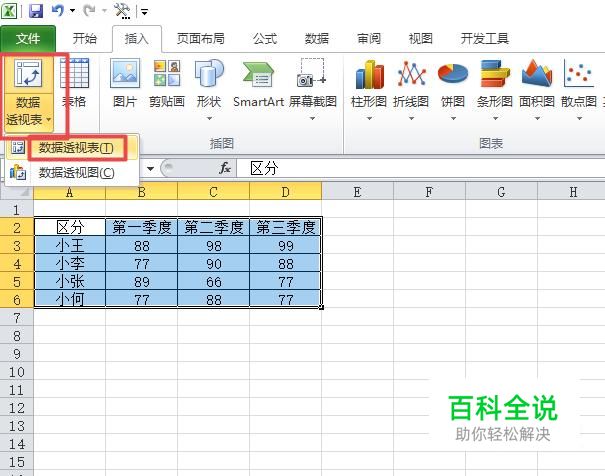This screenshot has width=605, height=476.
Task: Insert a SmartArt graphic
Action: coord(258,83)
